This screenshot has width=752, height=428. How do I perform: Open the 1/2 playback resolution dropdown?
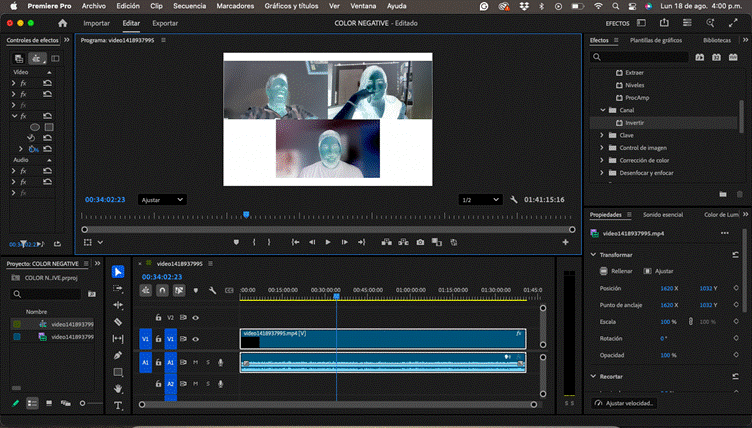point(480,200)
